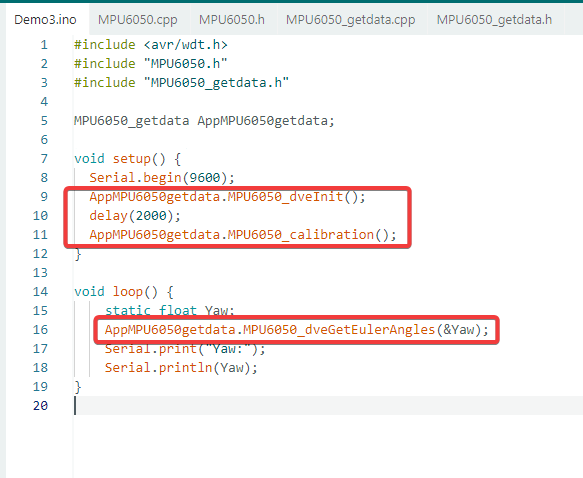Click the #include <avr/wdt.h> line
Image resolution: width=583 pixels, height=478 pixels.
151,45
